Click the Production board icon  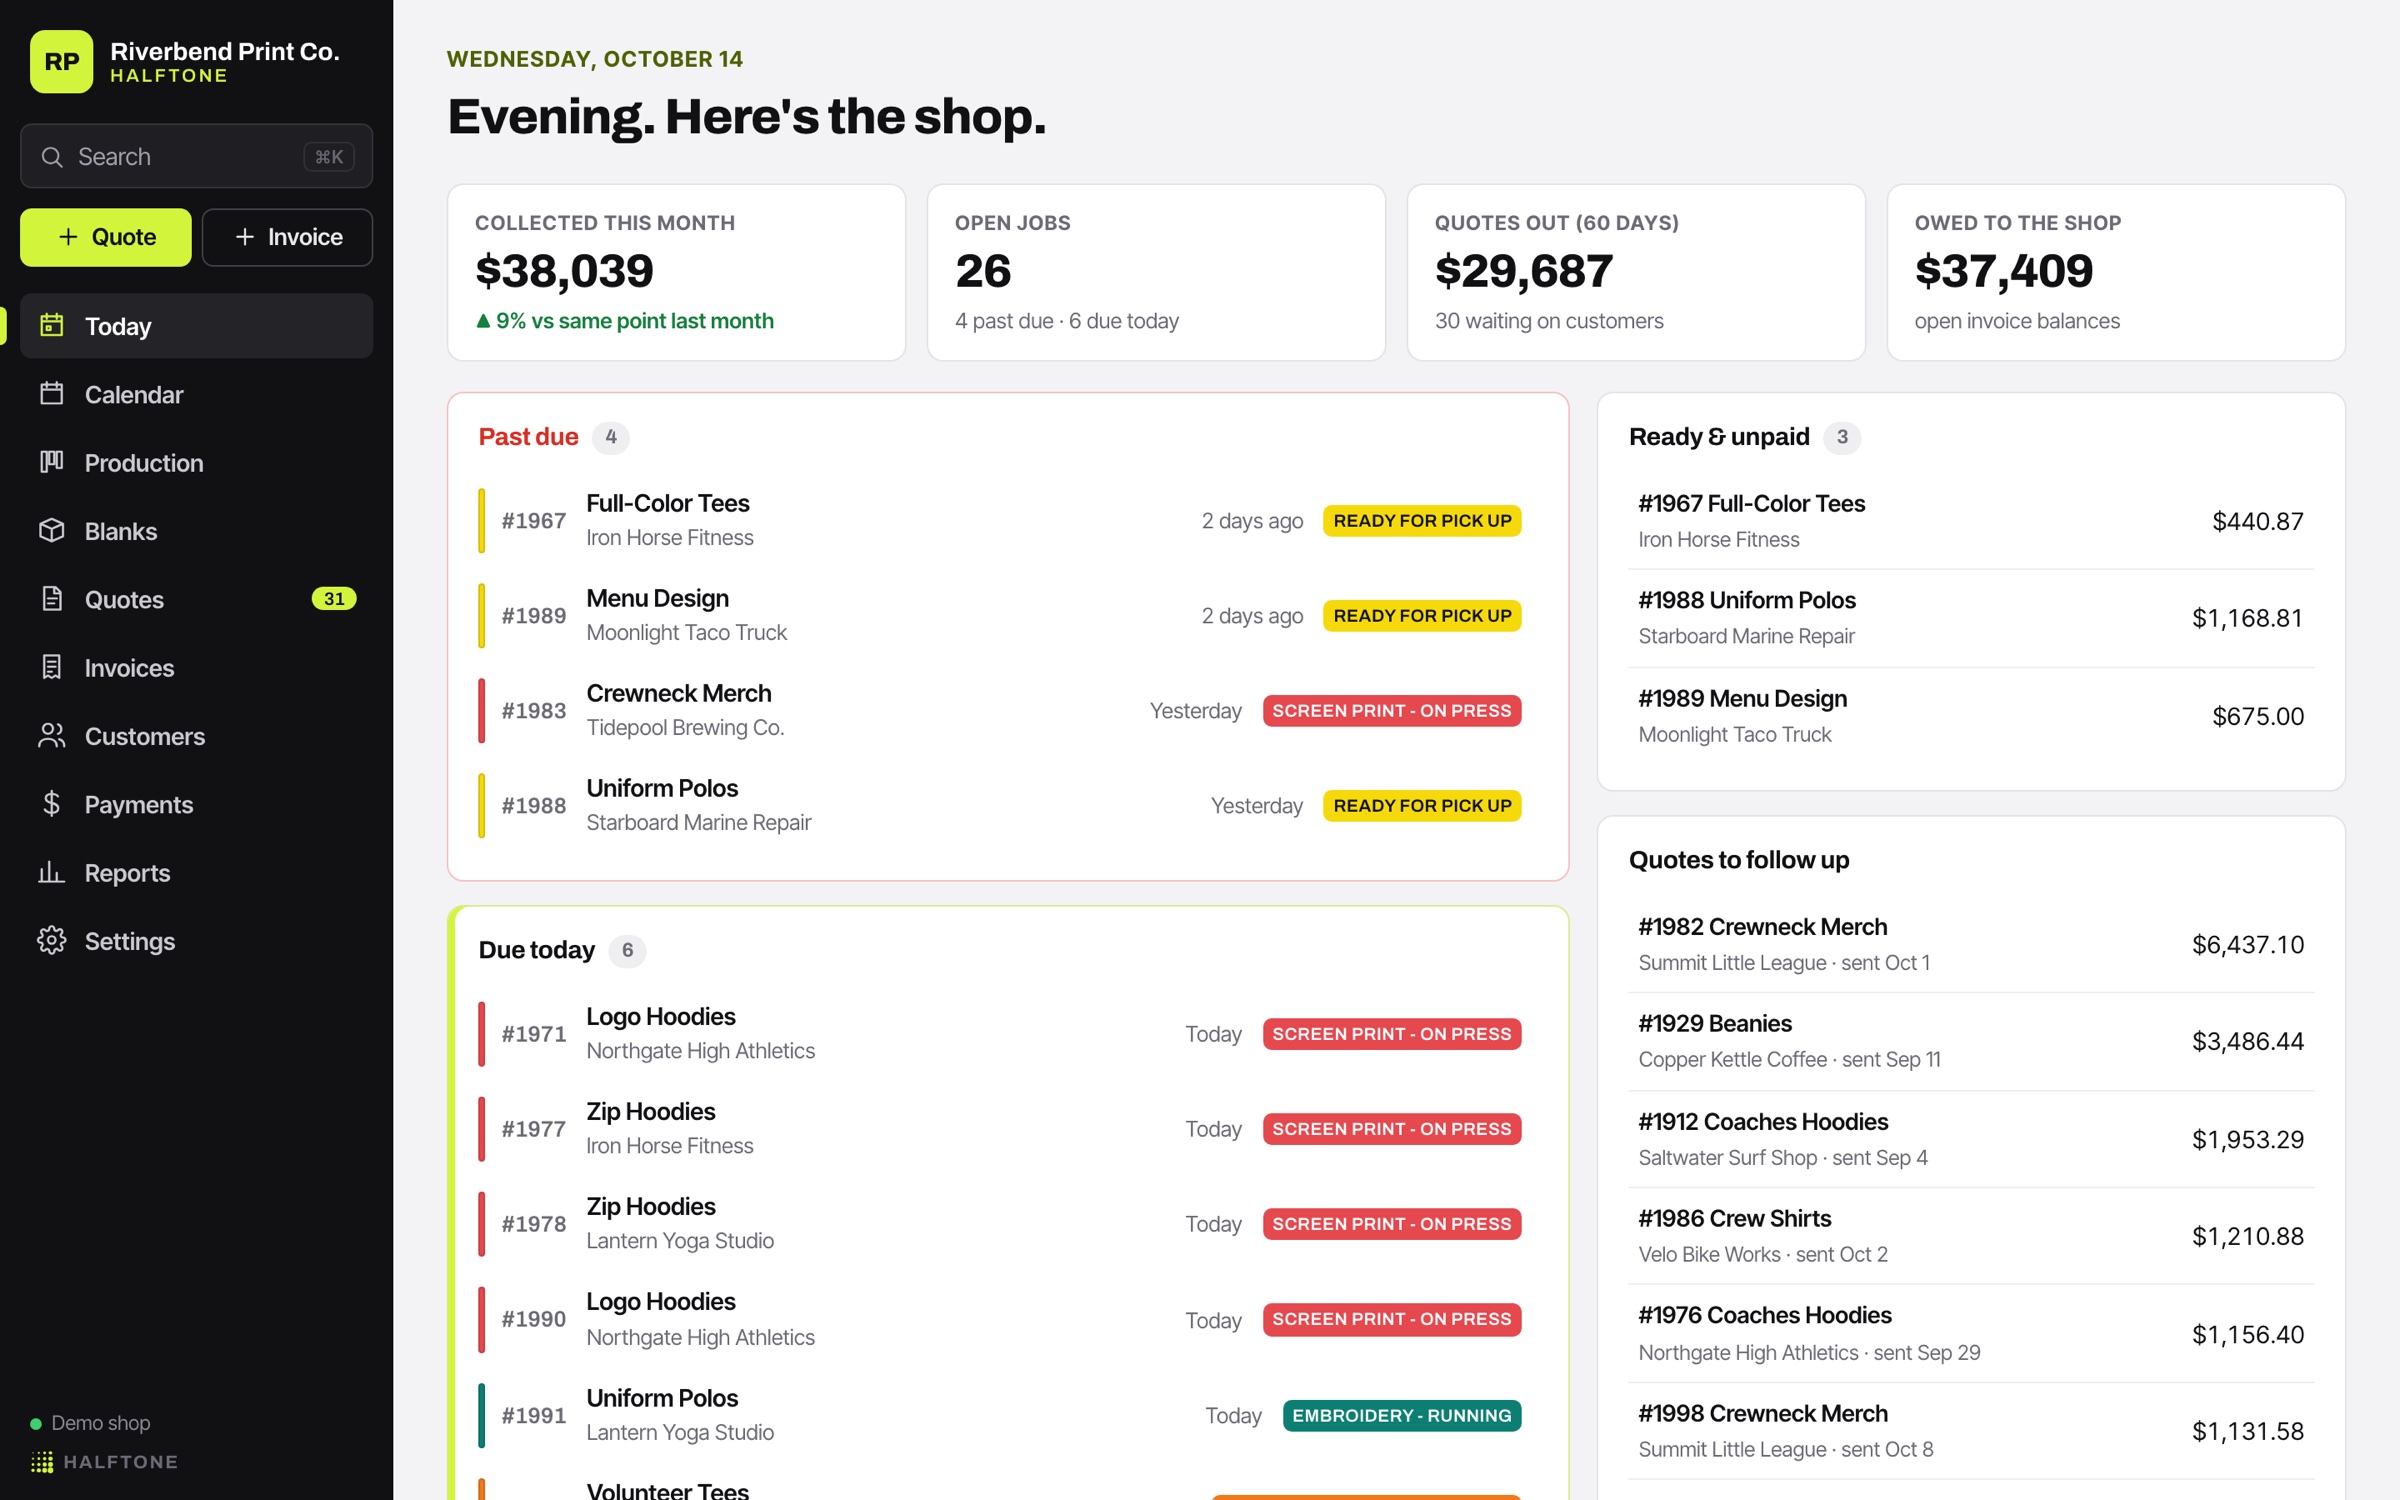tap(52, 462)
